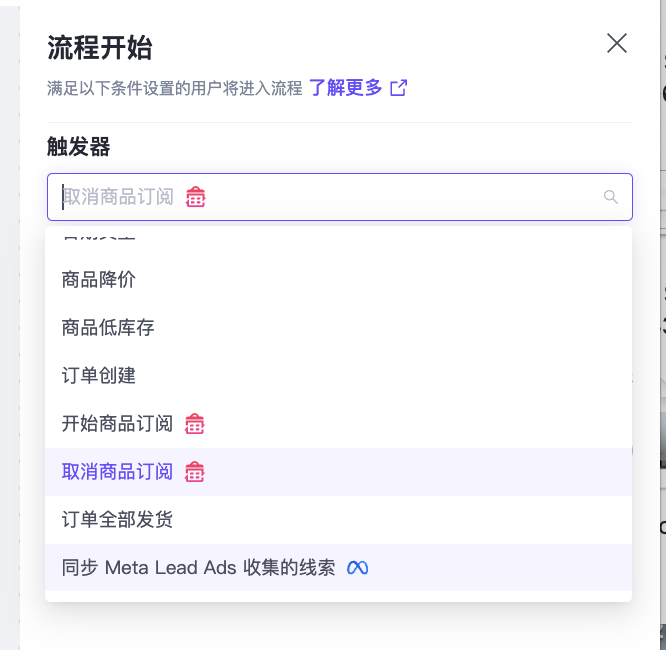Viewport: 666px width, 650px height.
Task: Select the 商品降价 trigger option
Action: pos(99,280)
